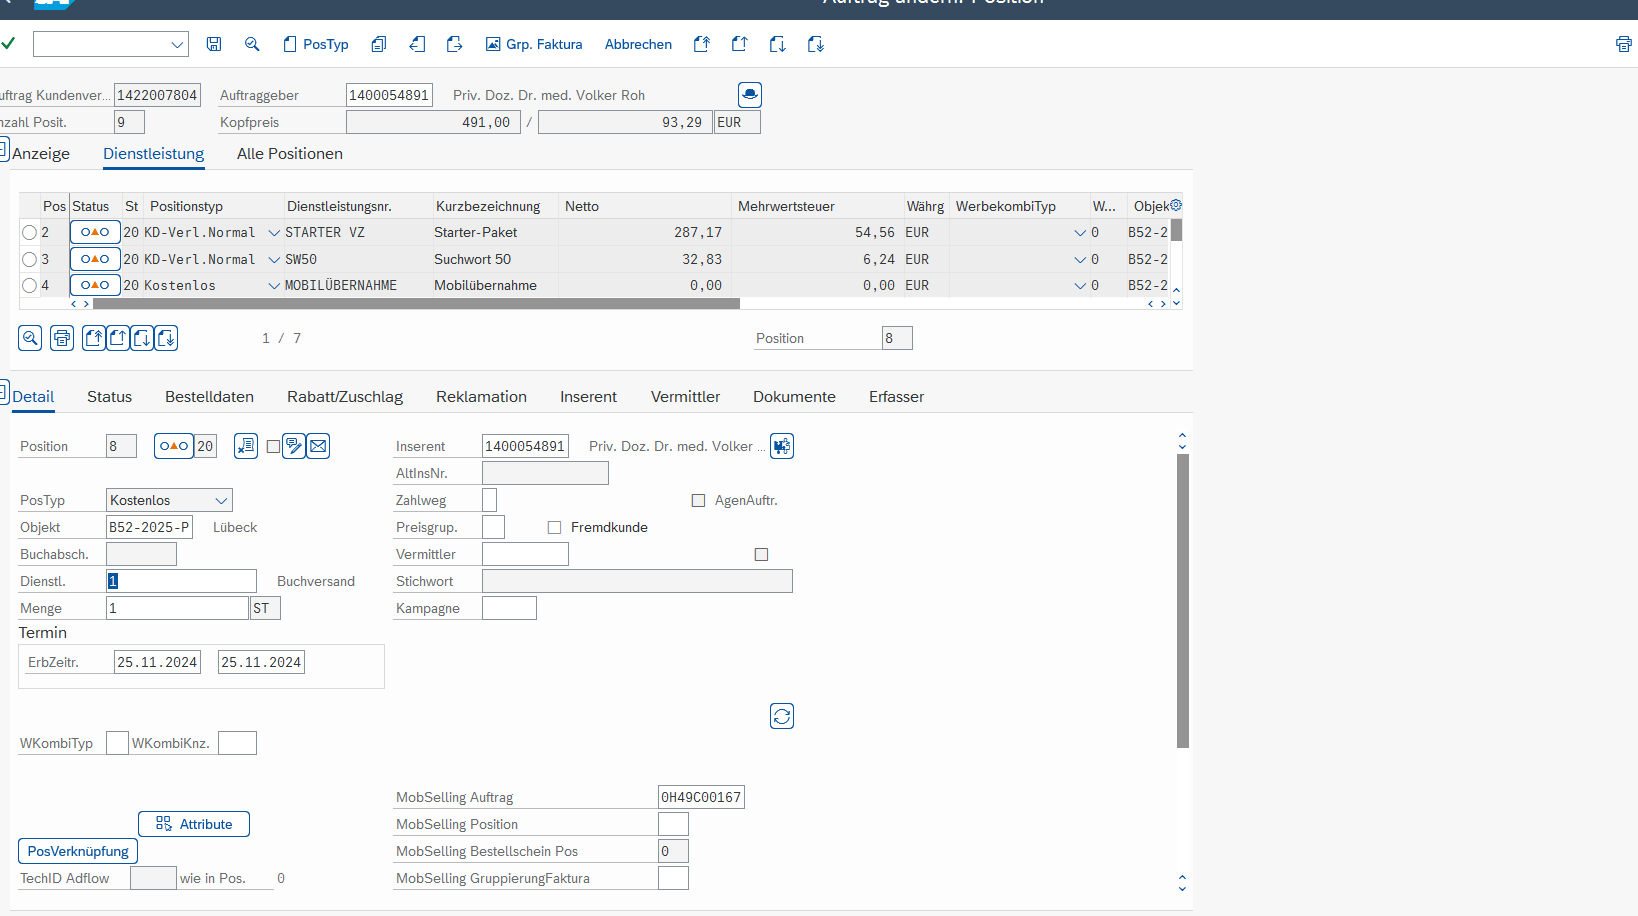Image resolution: width=1638 pixels, height=916 pixels.
Task: Select radio button for position 3 row
Action: 29,259
